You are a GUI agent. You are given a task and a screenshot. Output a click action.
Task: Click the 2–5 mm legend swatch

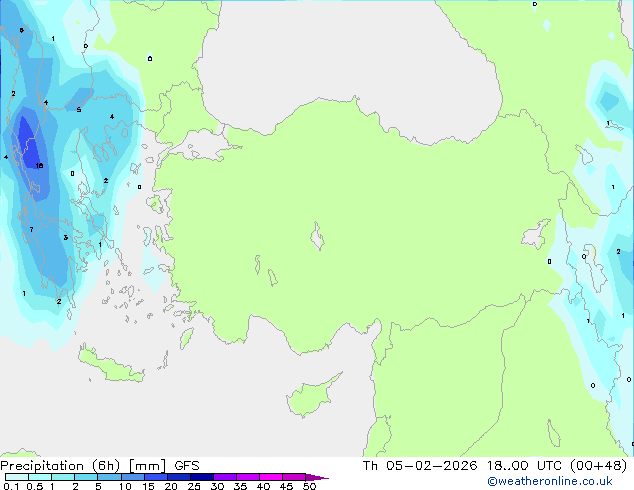coord(86,477)
